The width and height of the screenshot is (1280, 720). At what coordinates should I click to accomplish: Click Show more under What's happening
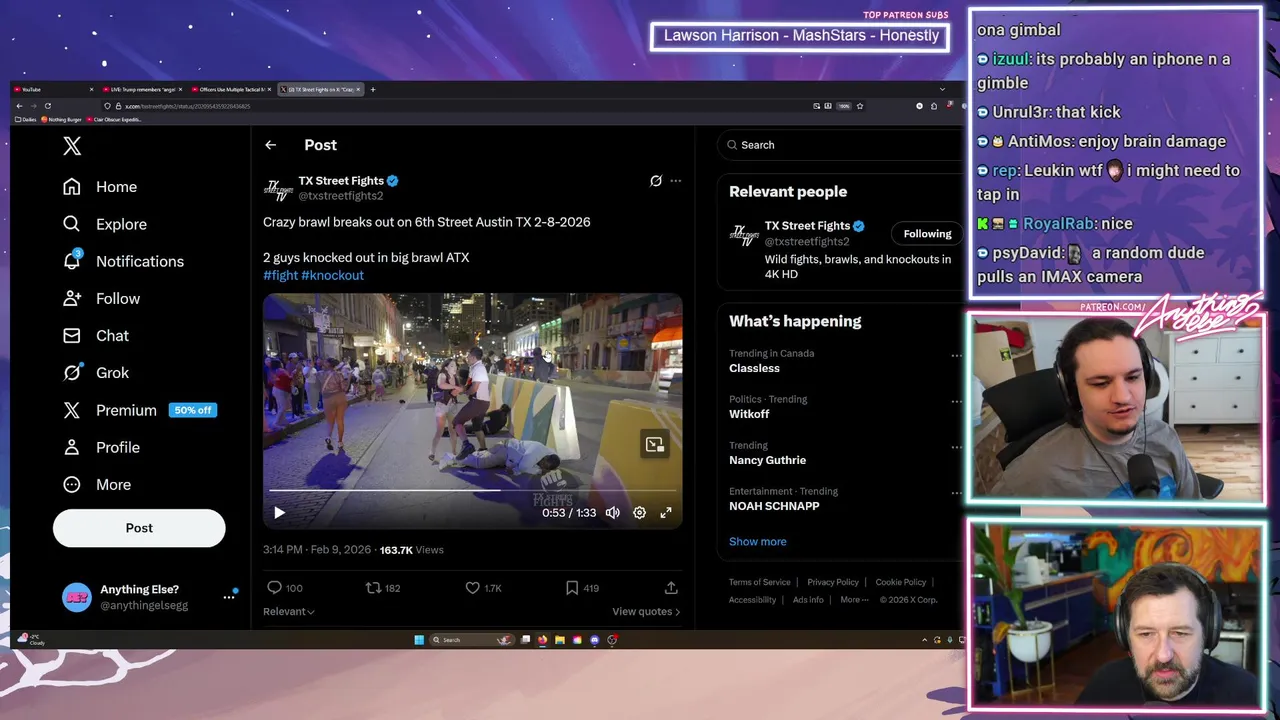(x=757, y=541)
